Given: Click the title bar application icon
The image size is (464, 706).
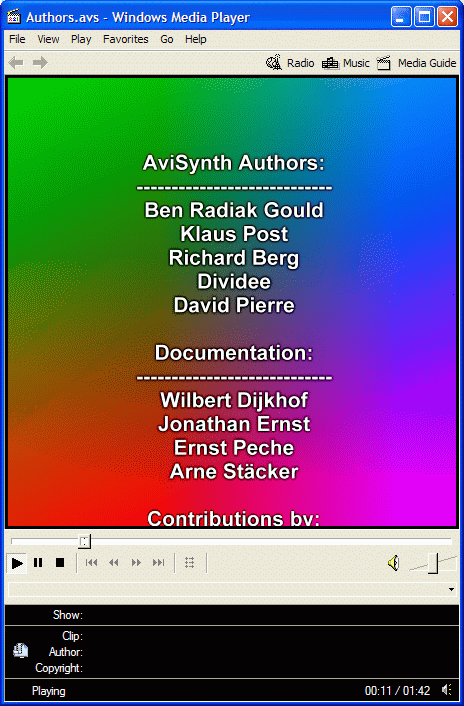Looking at the screenshot, I should pyautogui.click(x=14, y=17).
